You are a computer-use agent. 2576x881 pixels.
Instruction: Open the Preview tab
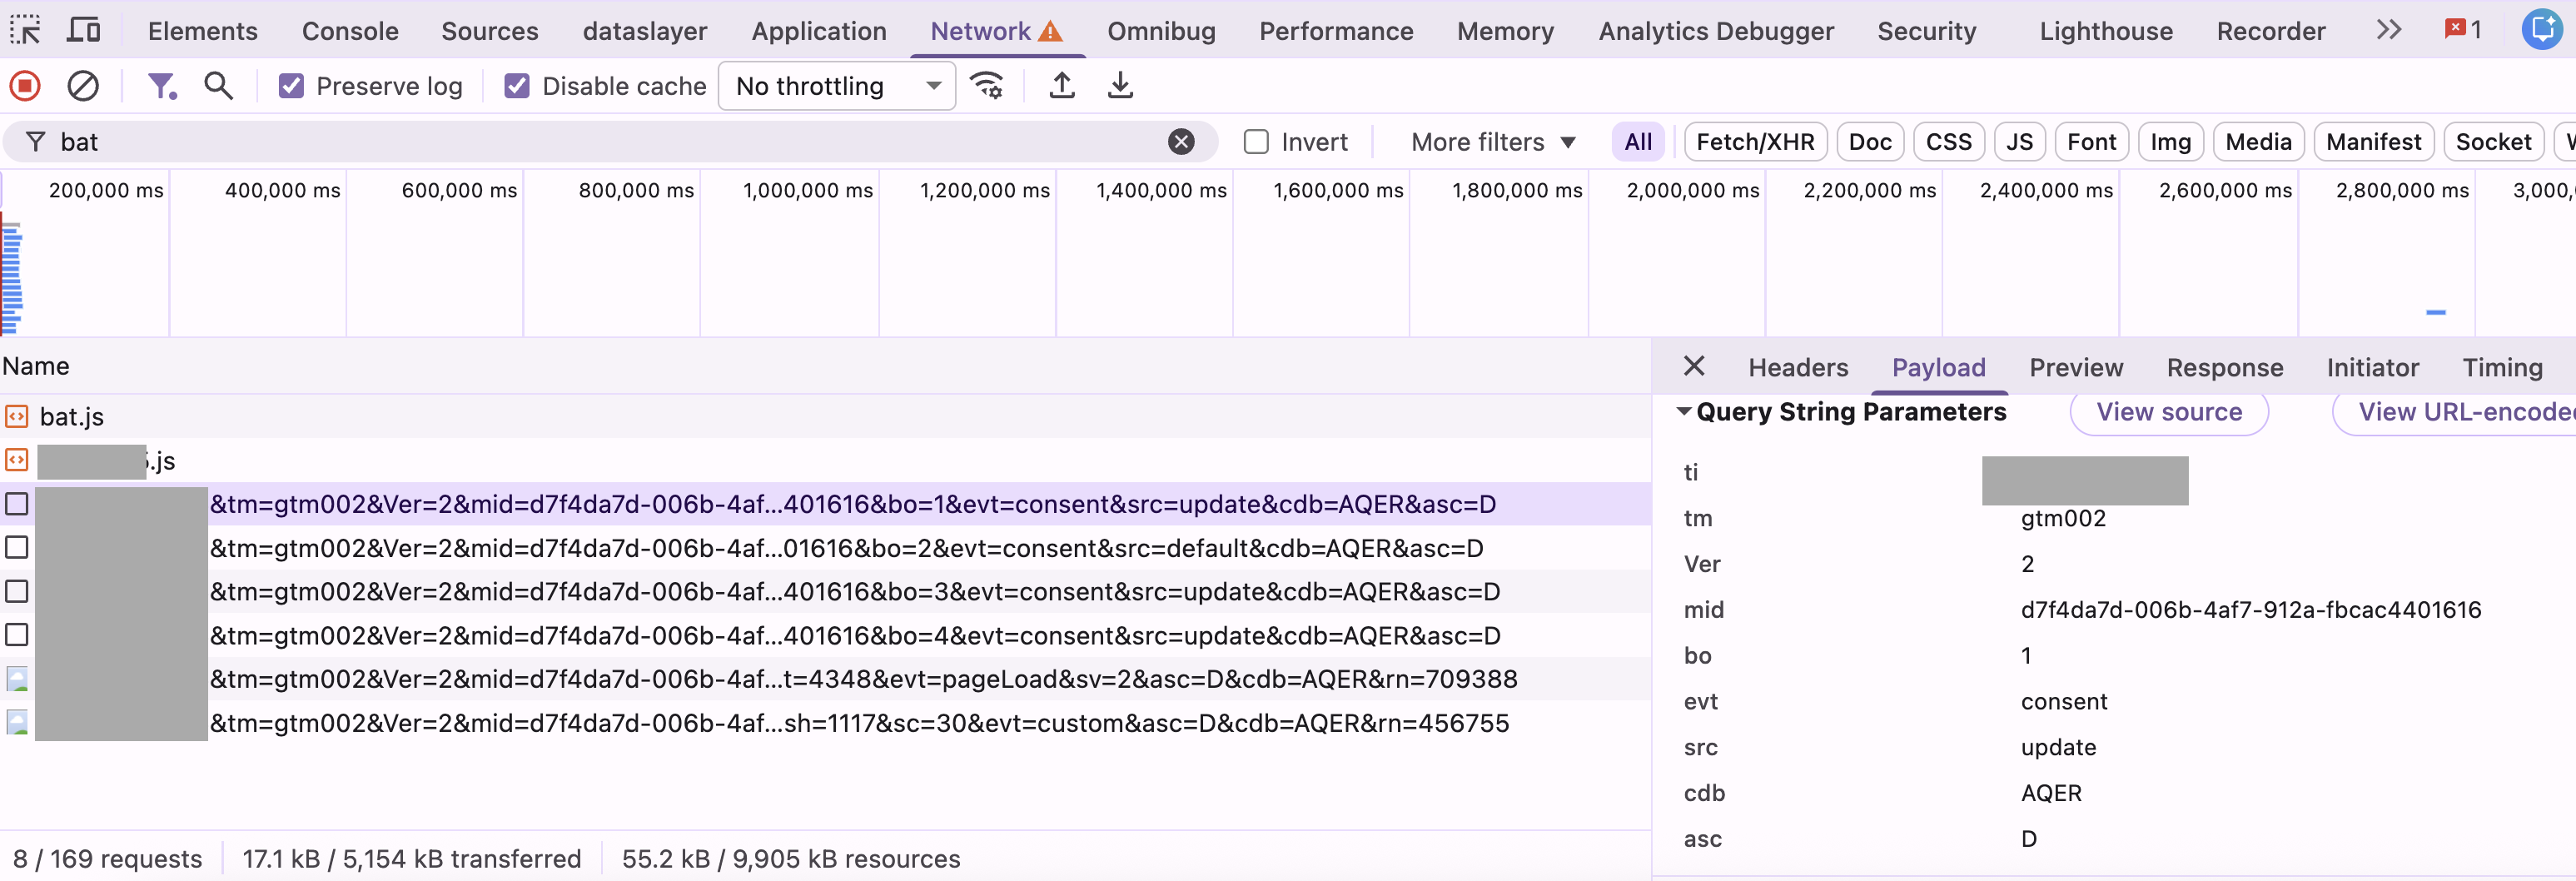point(2076,367)
